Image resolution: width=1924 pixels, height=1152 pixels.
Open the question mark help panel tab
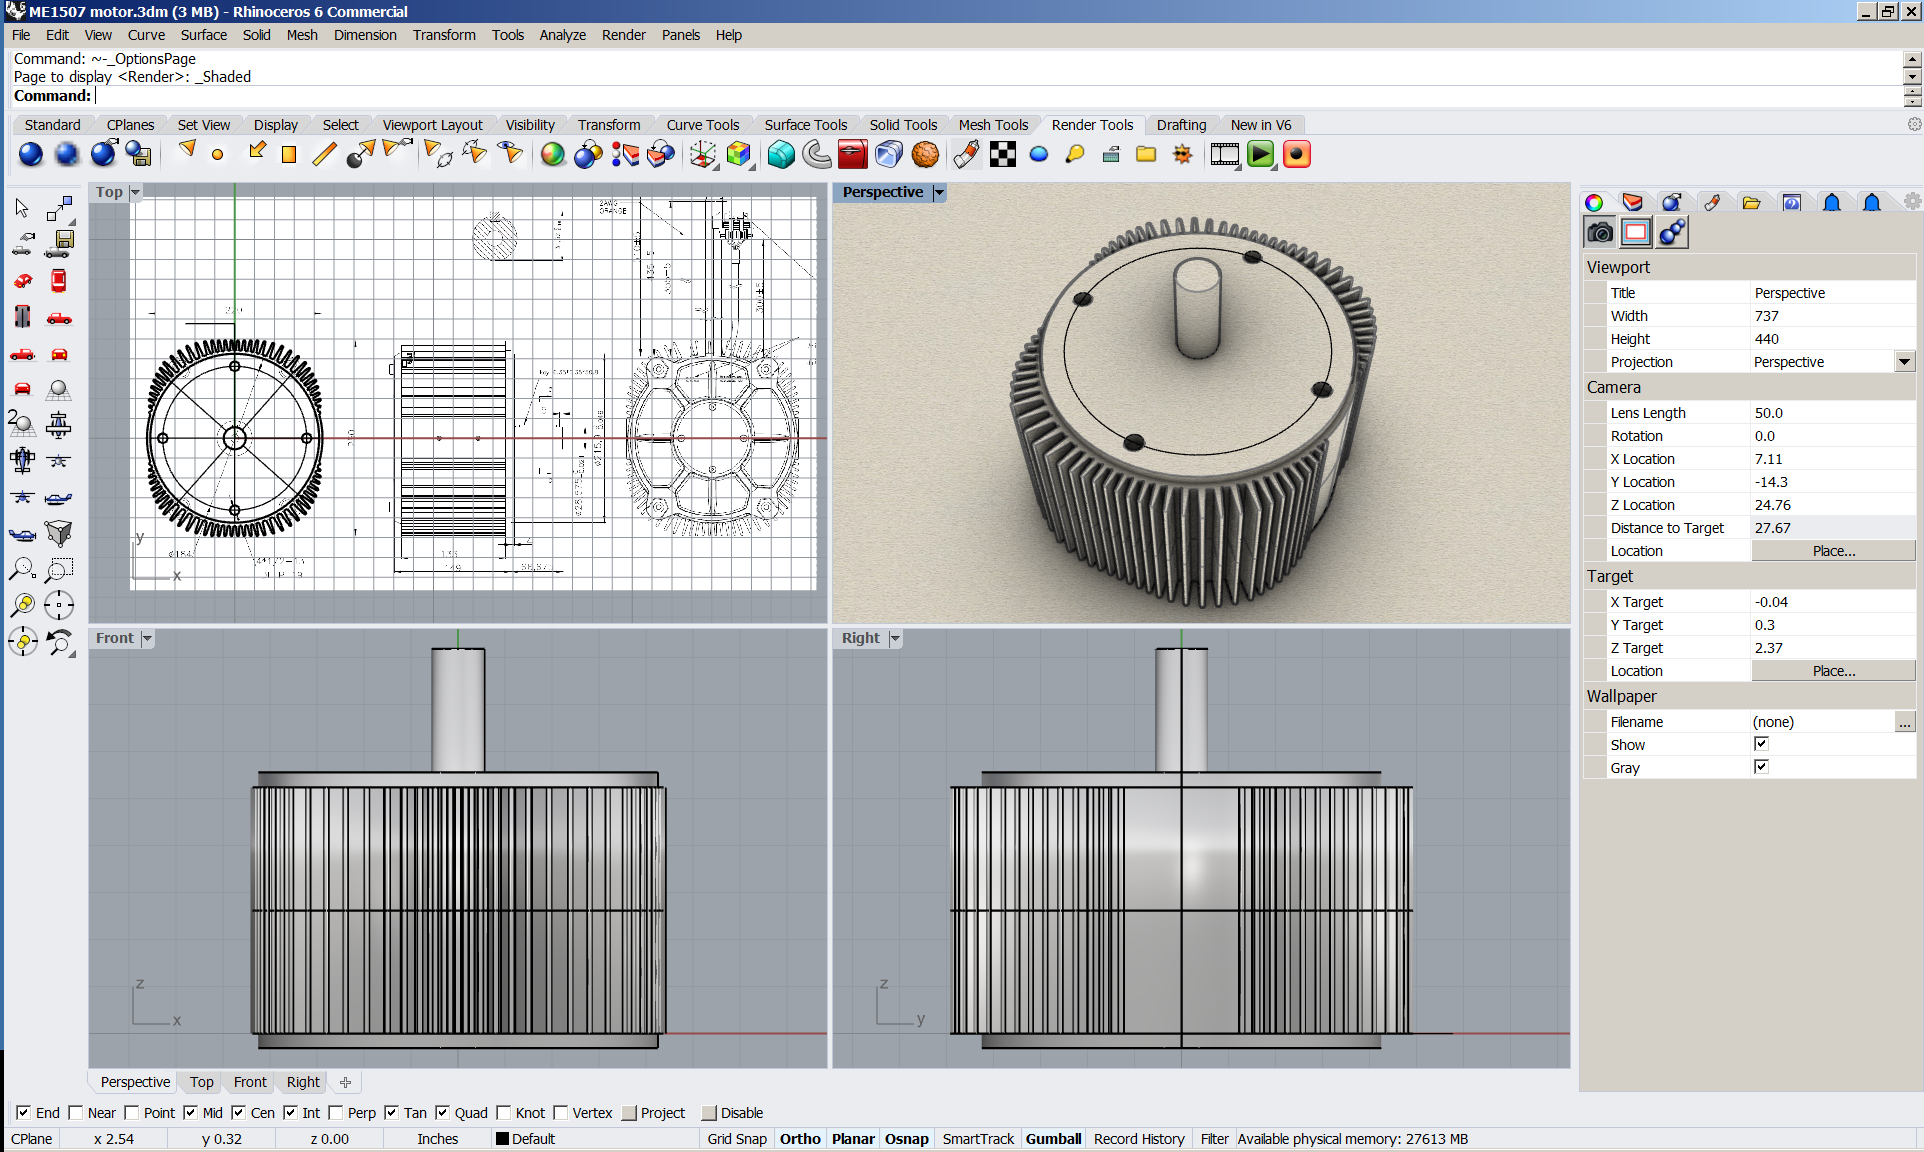[1792, 203]
